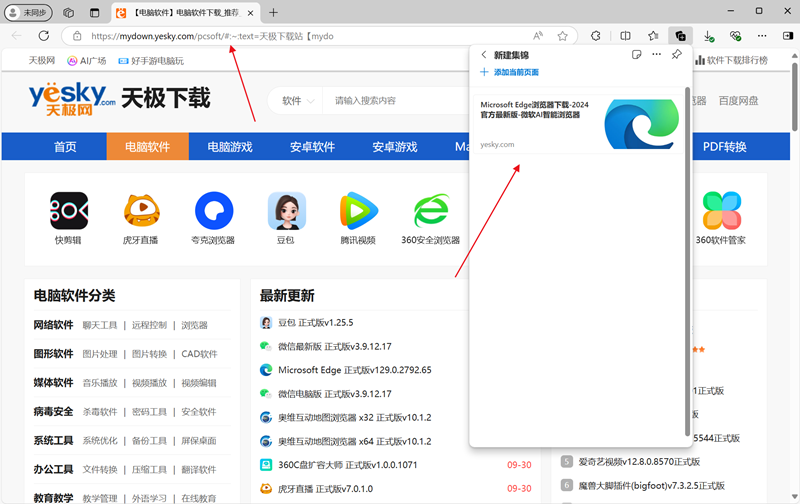Open 魔兽大脚插件(bigfoot) ranking entry

pyautogui.click(x=651, y=485)
